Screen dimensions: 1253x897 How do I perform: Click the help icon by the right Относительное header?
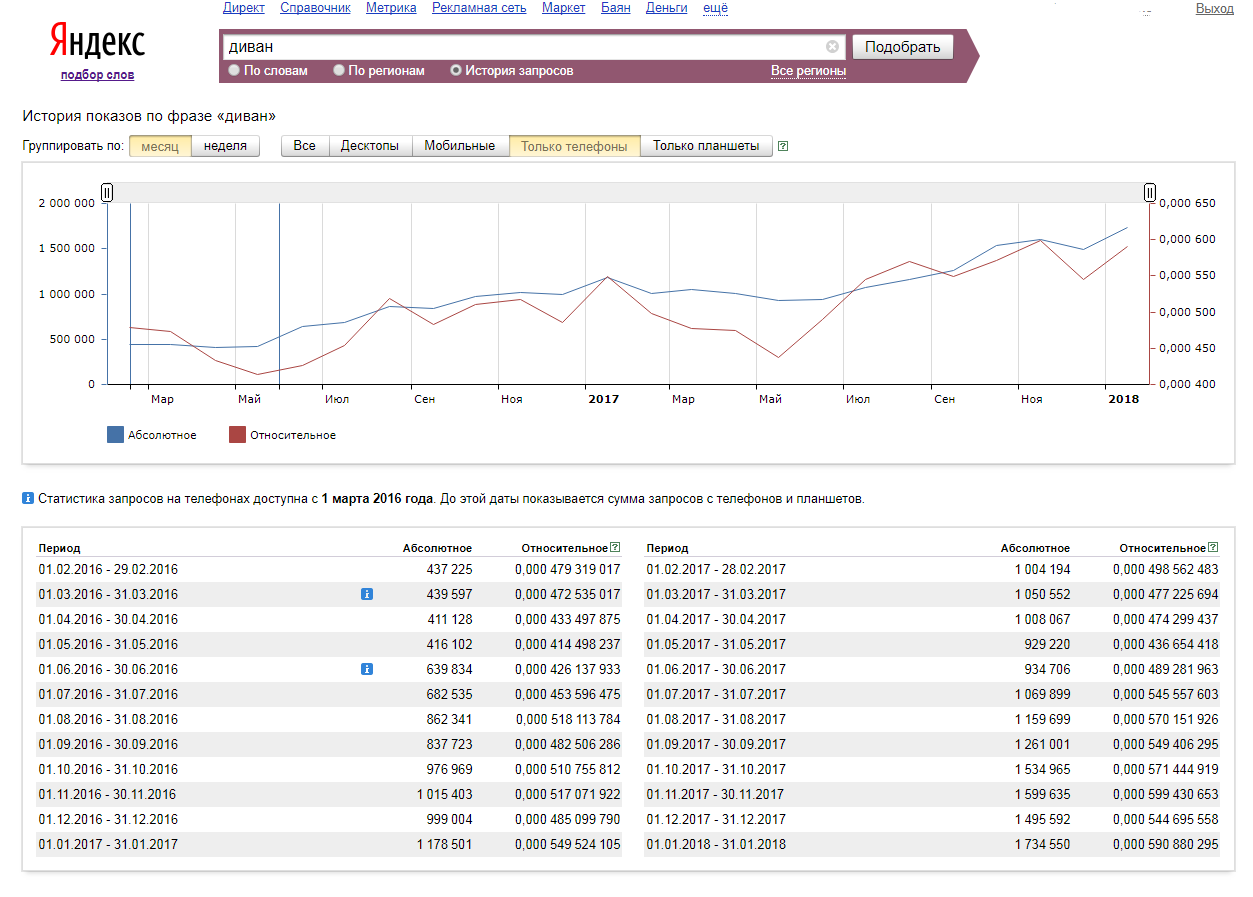coord(1213,548)
